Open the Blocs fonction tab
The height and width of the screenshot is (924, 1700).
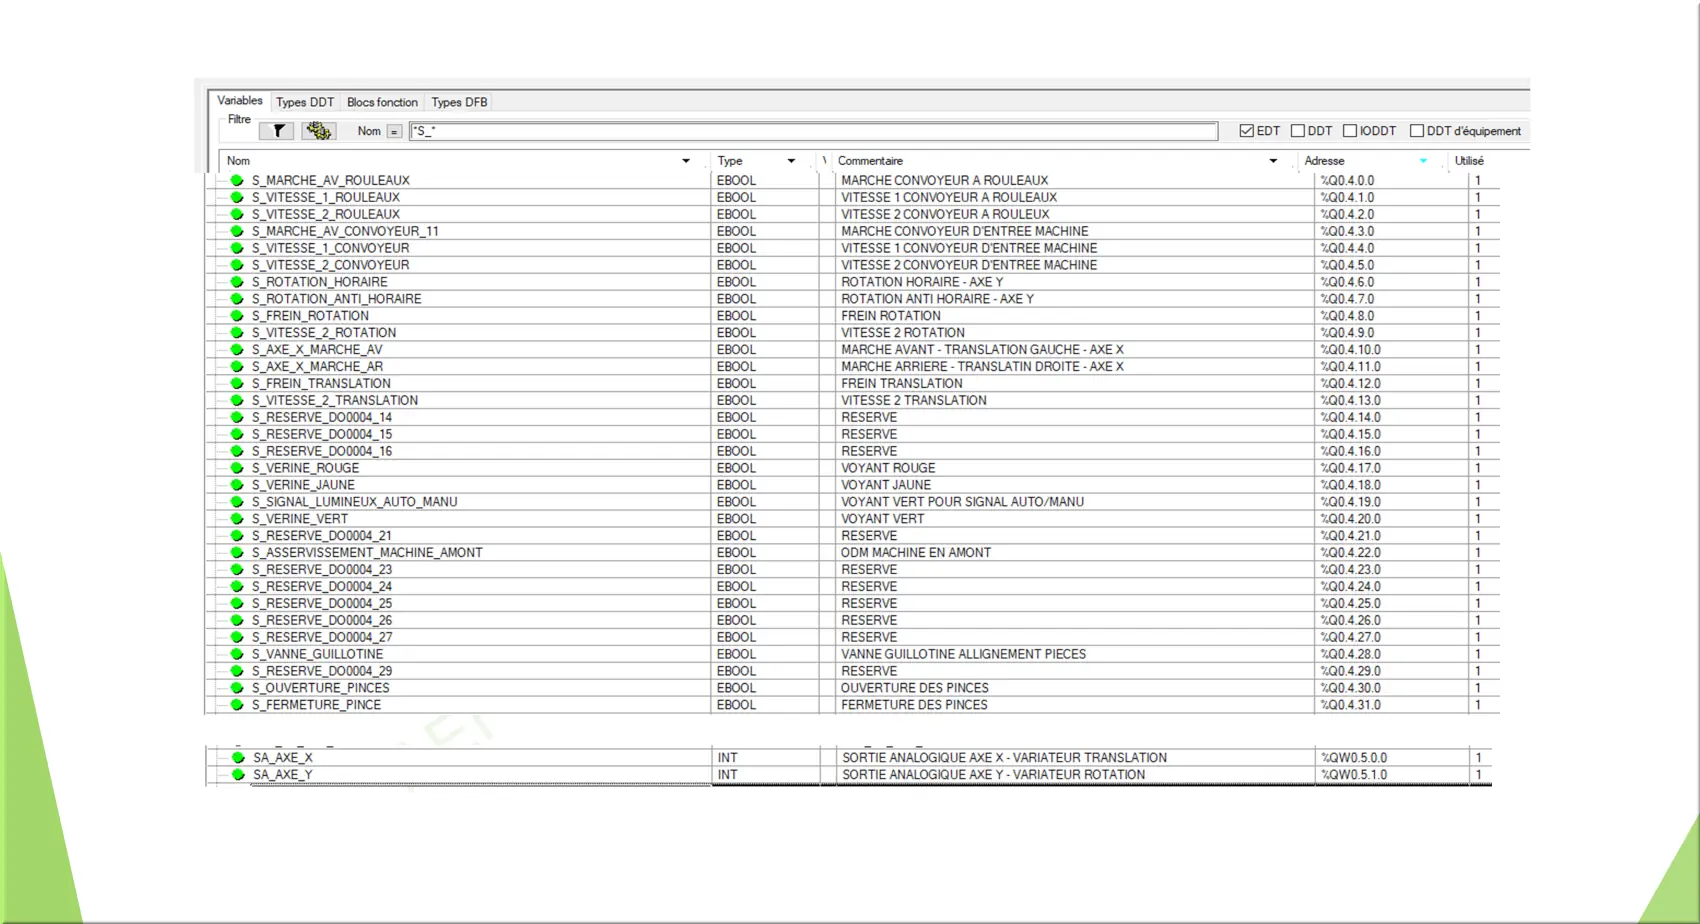click(382, 102)
